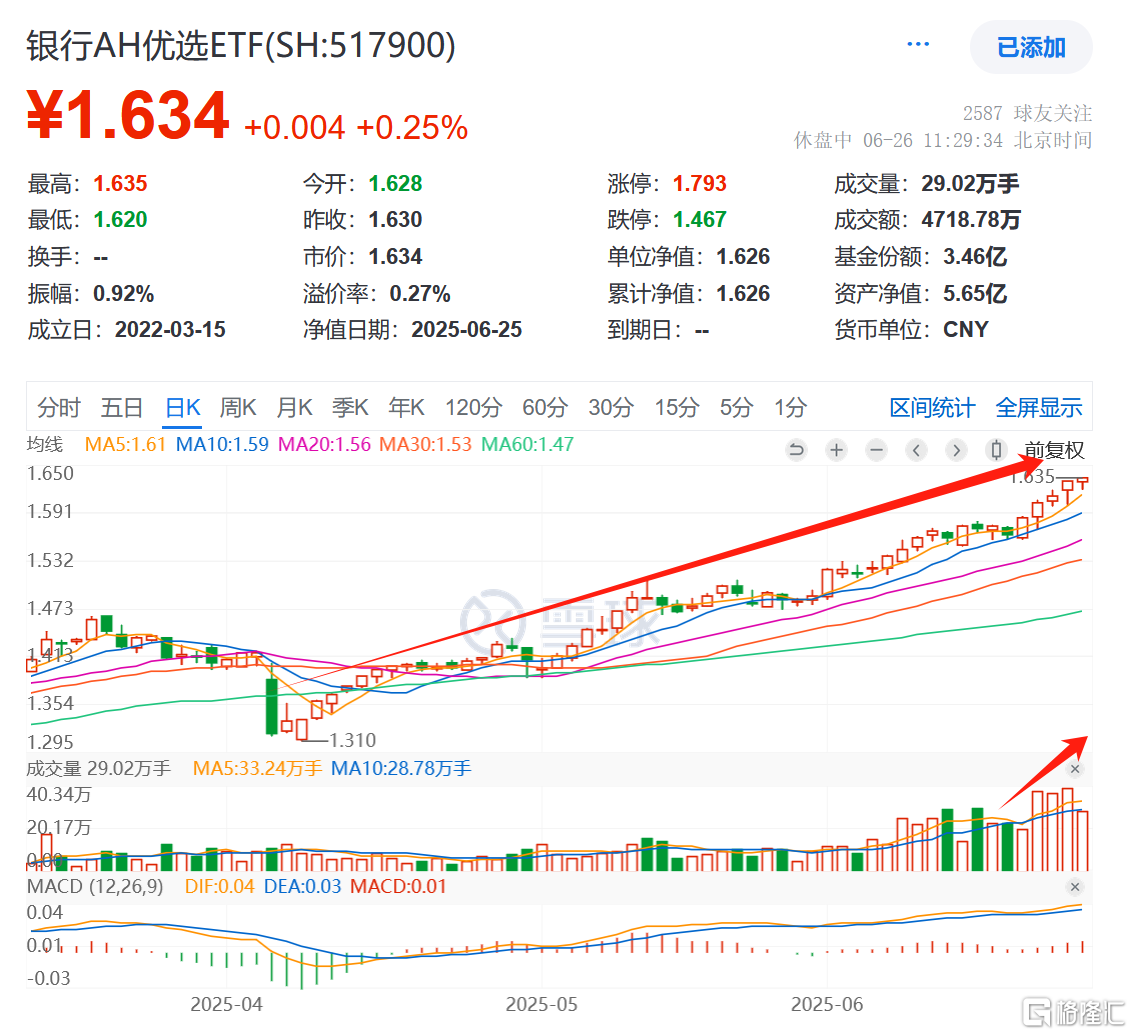Close the 成交量 volume indicator panel
Screen dimensions: 1133x1035
[x=1074, y=769]
